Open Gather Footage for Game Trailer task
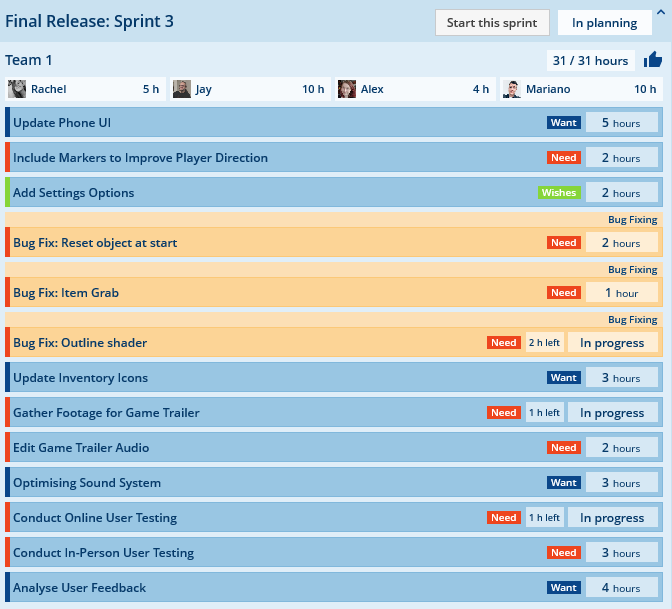The height and width of the screenshot is (609, 672). point(334,413)
